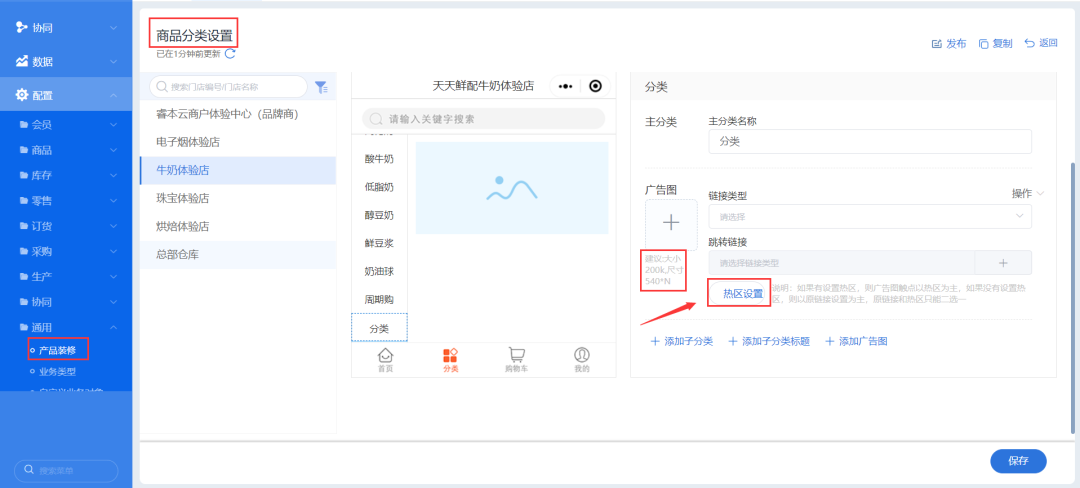This screenshot has height=488, width=1080.
Task: Click the 库存 folder icon in sidebar
Action: (24, 176)
